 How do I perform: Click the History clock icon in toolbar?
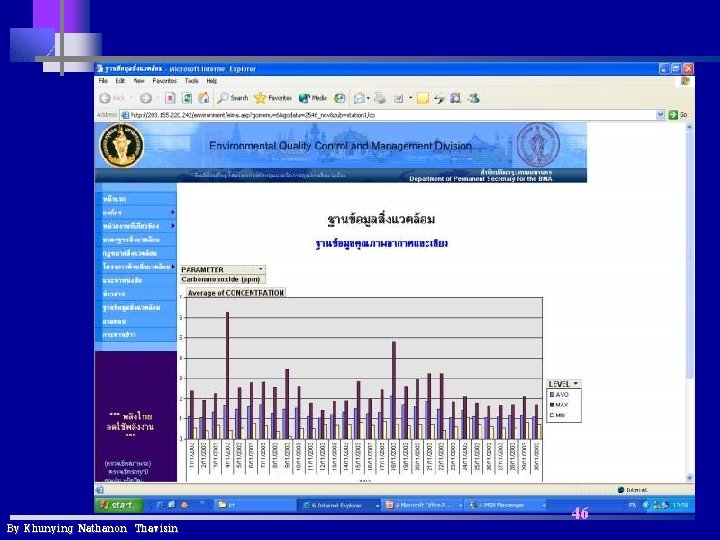(339, 98)
